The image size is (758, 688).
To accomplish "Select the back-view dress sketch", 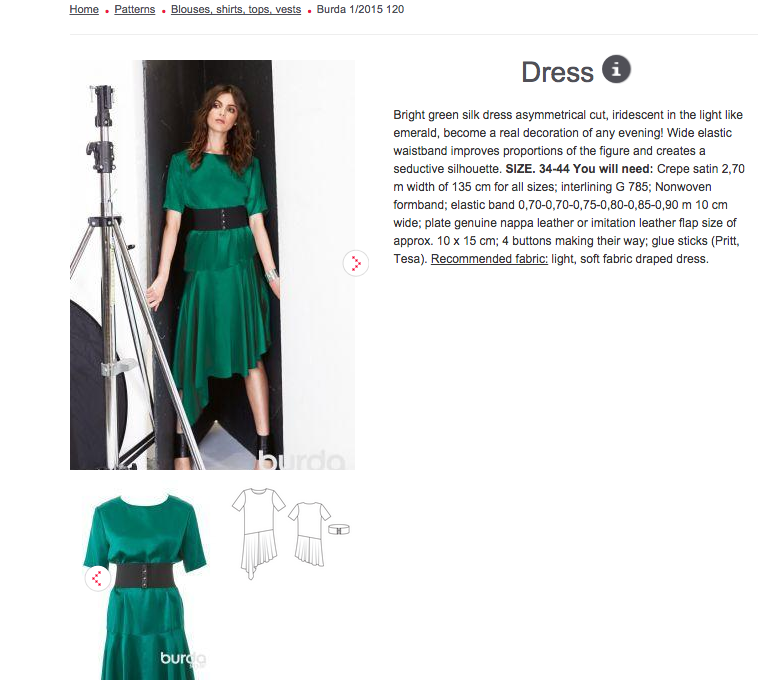I will [309, 534].
